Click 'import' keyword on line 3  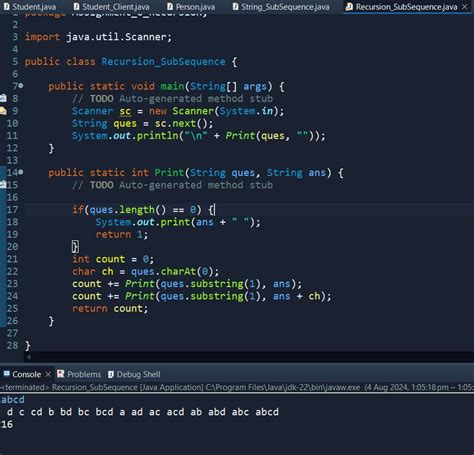tap(42, 37)
